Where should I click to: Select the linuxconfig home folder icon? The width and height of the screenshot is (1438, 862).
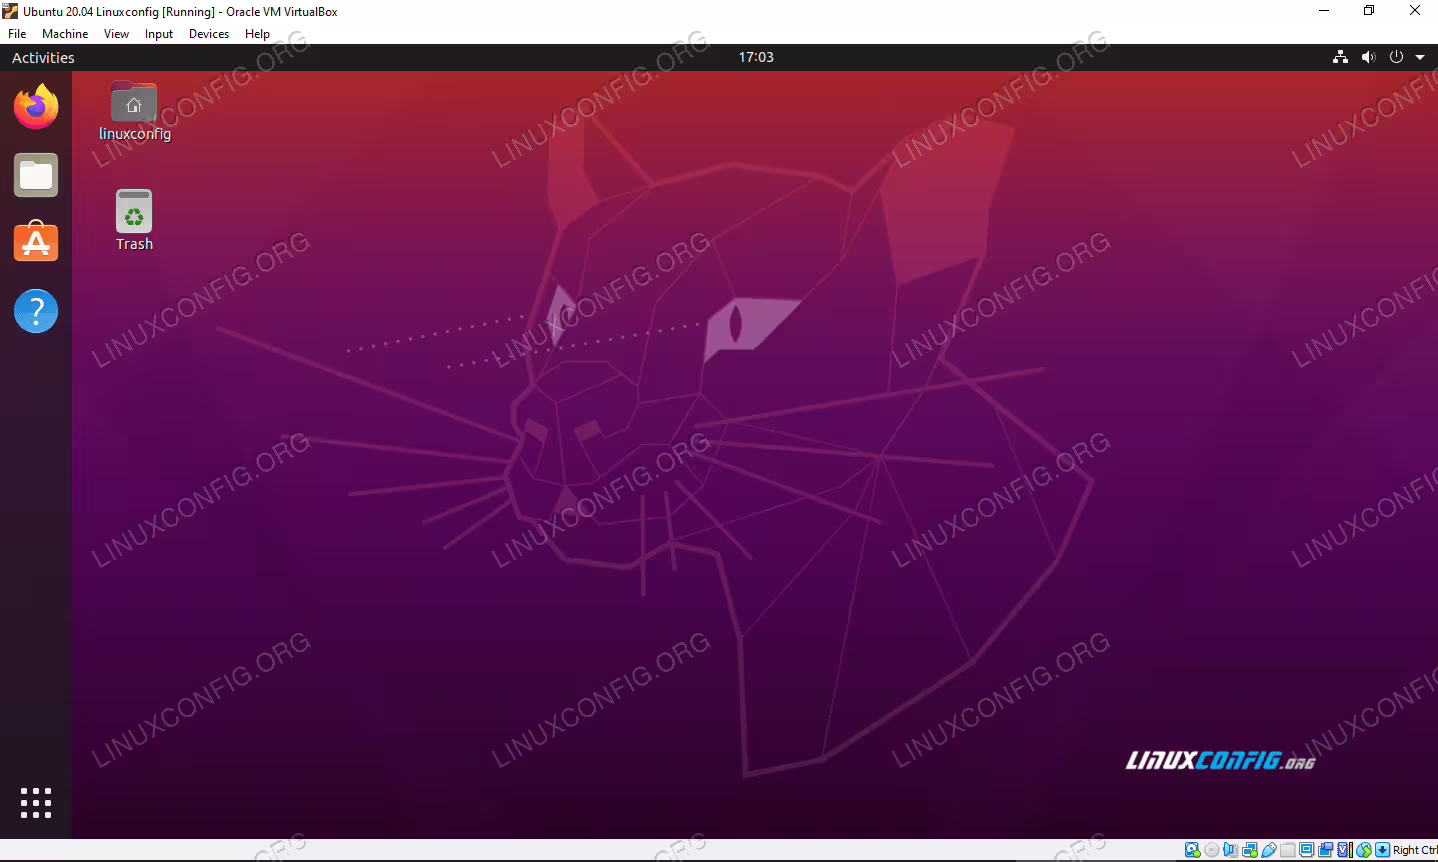click(134, 111)
